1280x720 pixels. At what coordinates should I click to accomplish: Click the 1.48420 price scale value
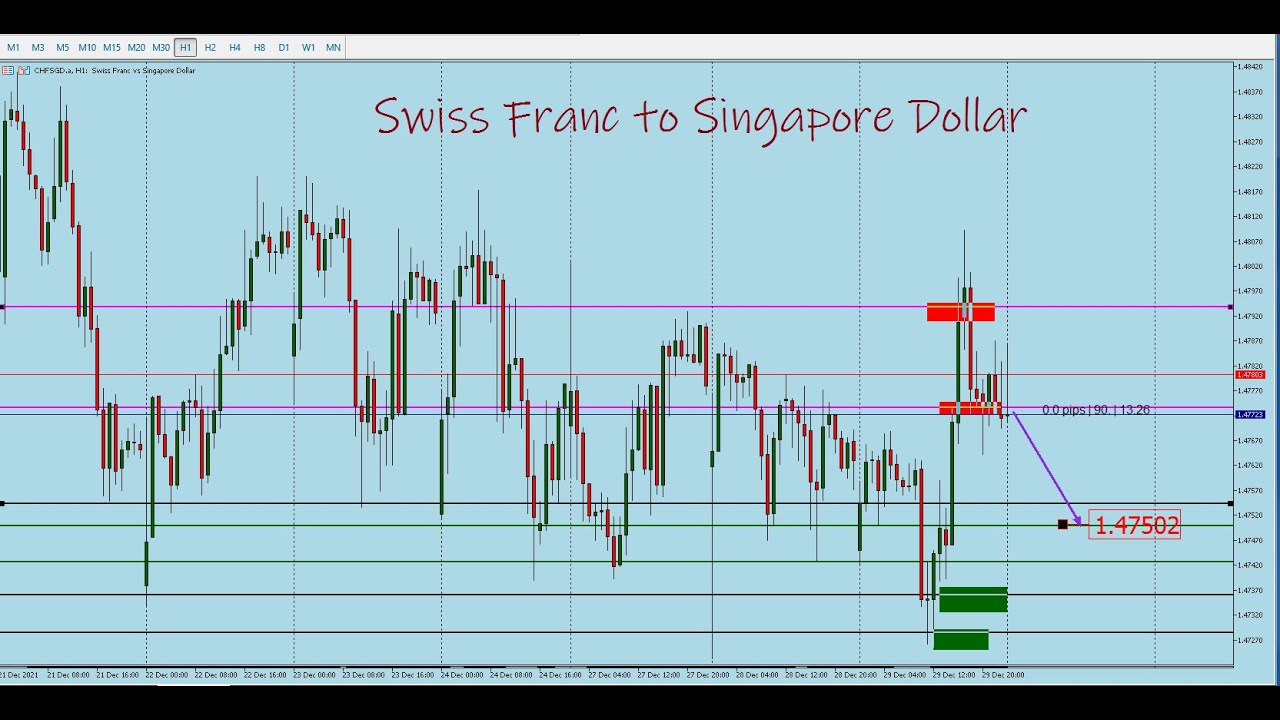point(1250,67)
